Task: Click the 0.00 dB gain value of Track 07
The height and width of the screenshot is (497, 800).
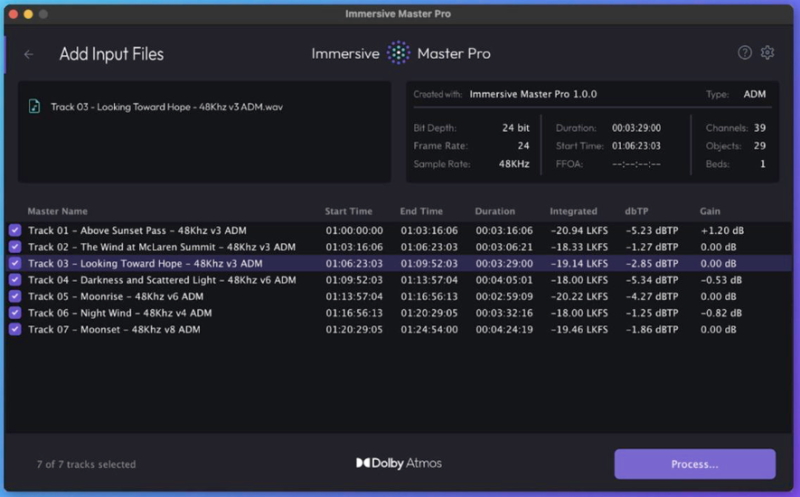Action: click(x=718, y=329)
